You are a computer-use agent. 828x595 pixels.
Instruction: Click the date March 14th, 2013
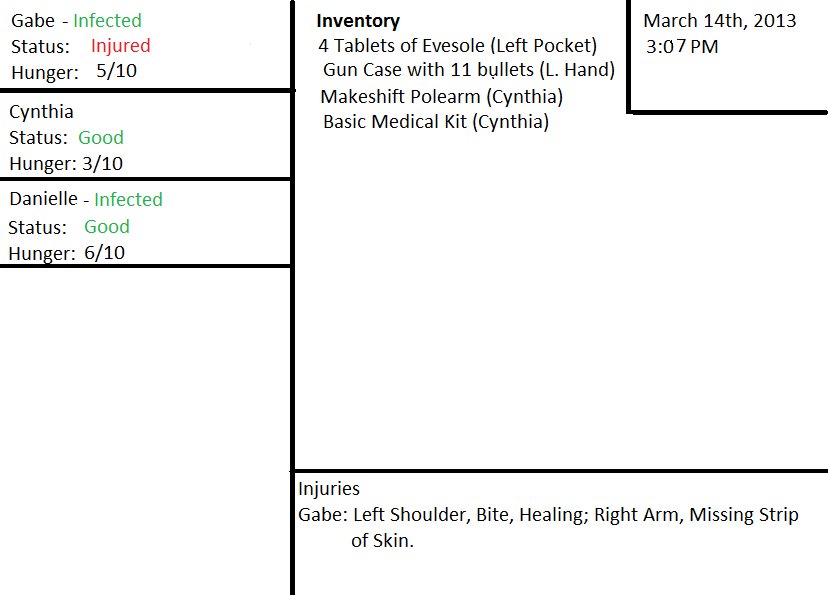tap(720, 21)
